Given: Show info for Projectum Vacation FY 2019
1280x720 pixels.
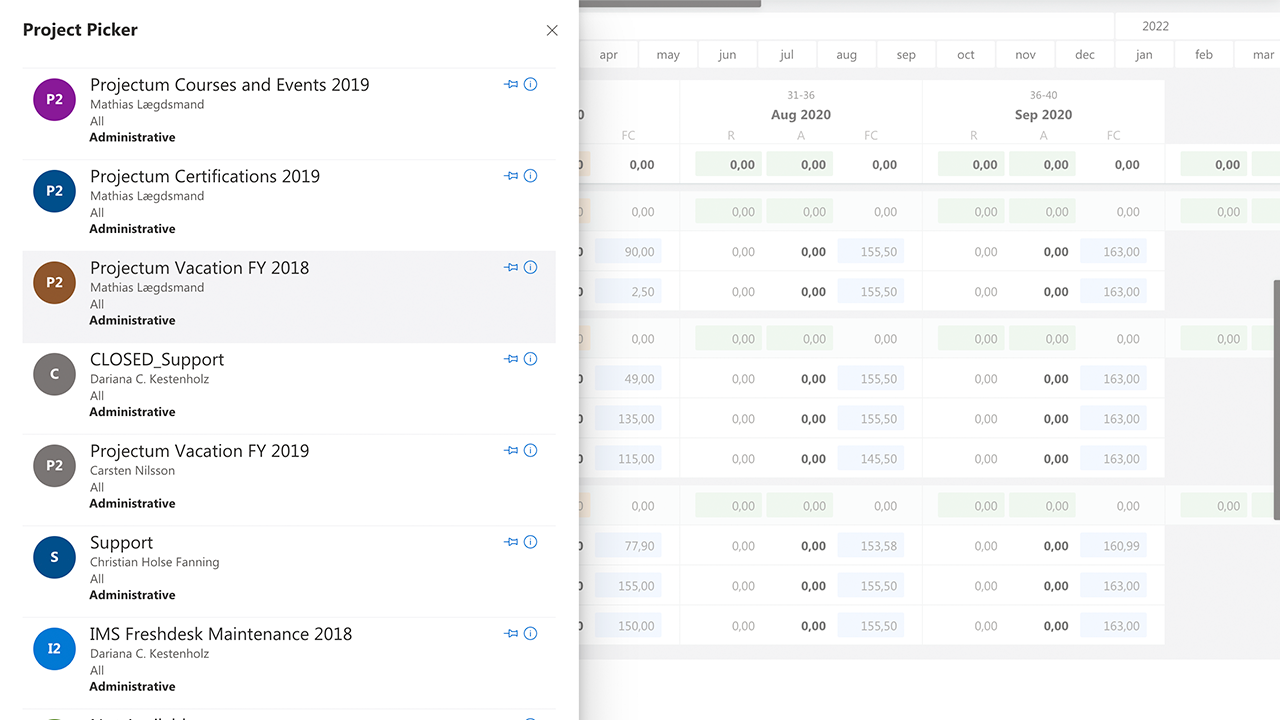Looking at the screenshot, I should 531,450.
